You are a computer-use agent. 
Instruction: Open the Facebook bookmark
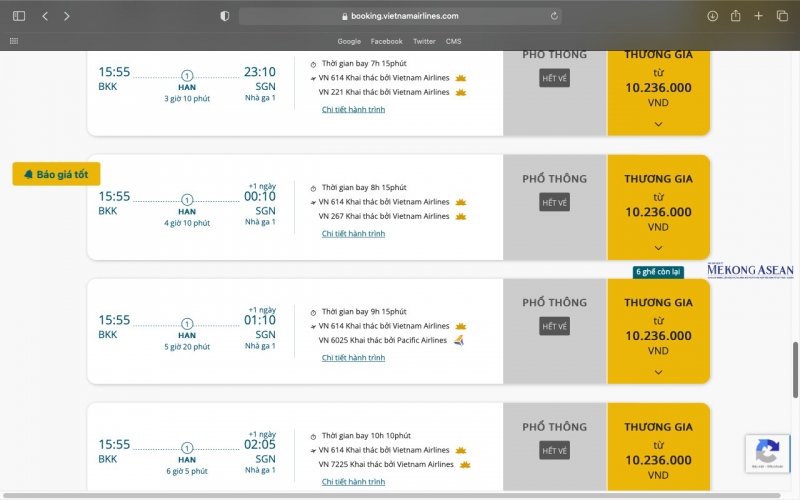386,41
